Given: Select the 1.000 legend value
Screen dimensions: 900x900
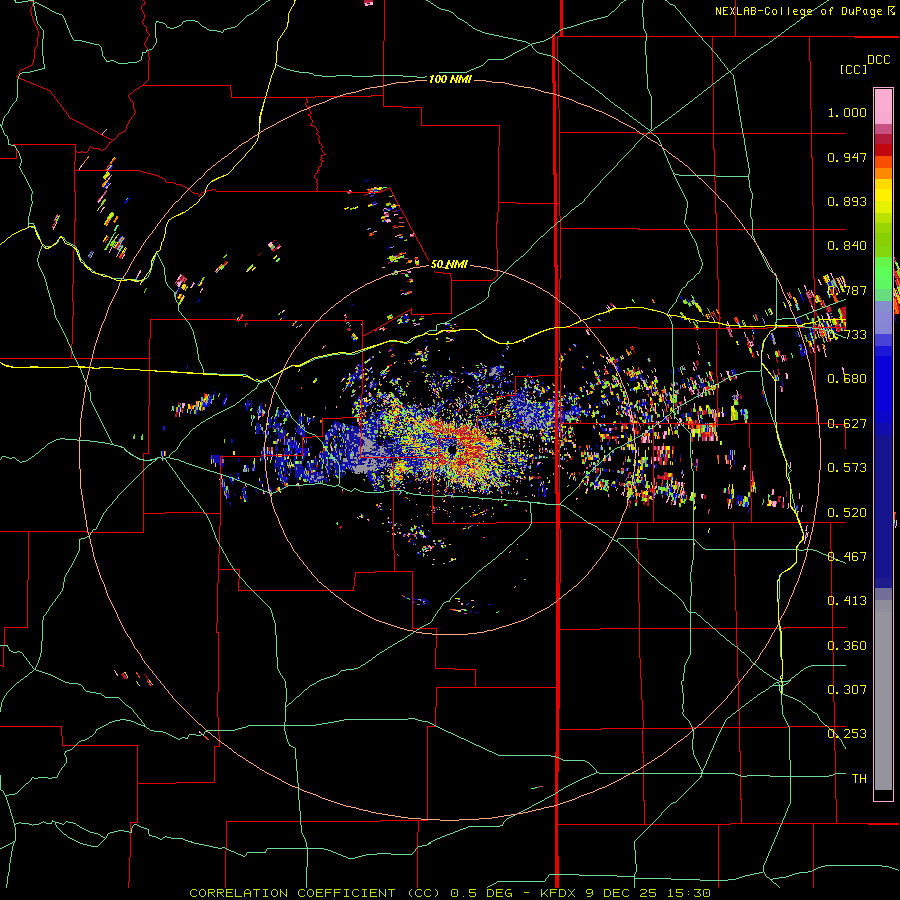Looking at the screenshot, I should coord(847,112).
